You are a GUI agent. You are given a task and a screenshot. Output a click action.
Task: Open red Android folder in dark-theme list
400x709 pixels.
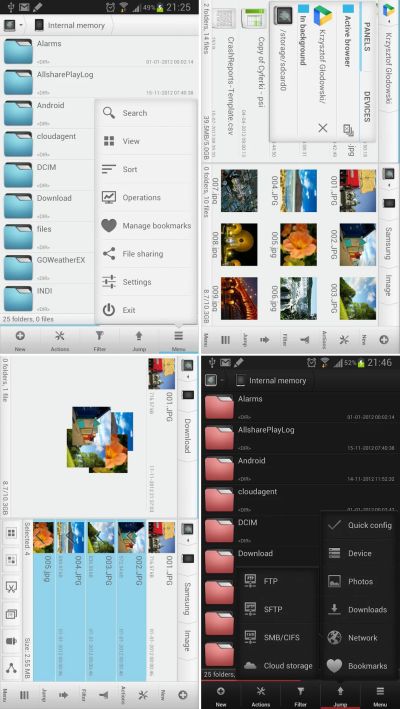(301, 468)
